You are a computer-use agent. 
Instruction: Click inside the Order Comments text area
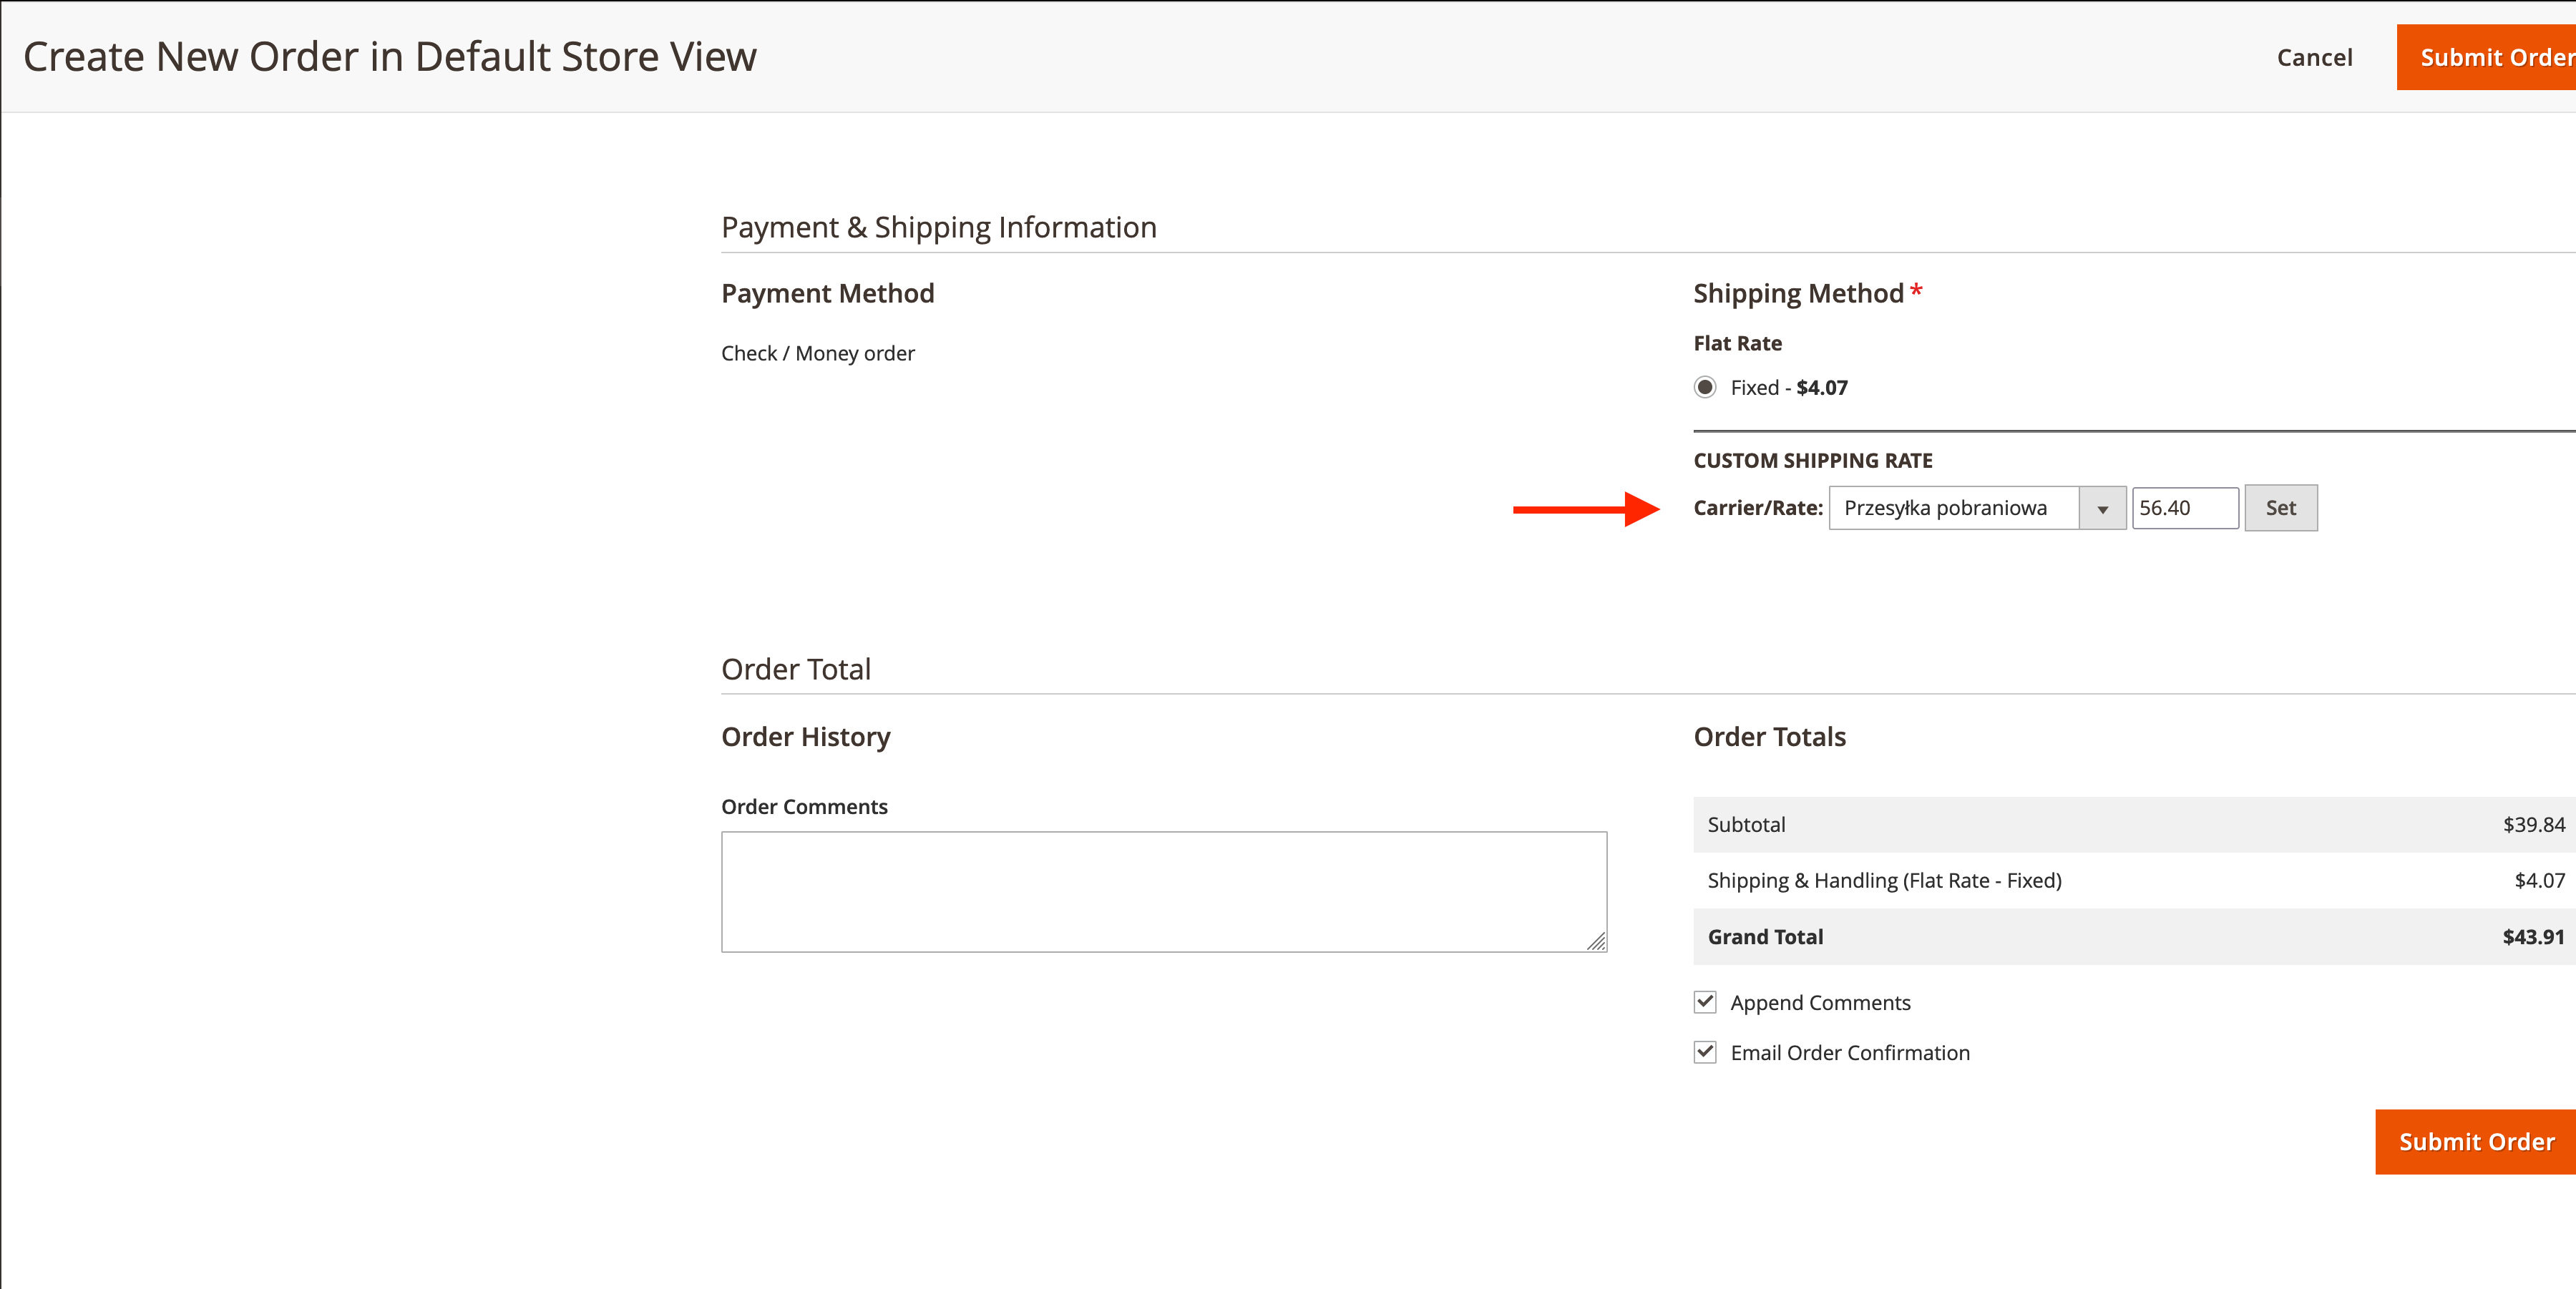pyautogui.click(x=1163, y=891)
